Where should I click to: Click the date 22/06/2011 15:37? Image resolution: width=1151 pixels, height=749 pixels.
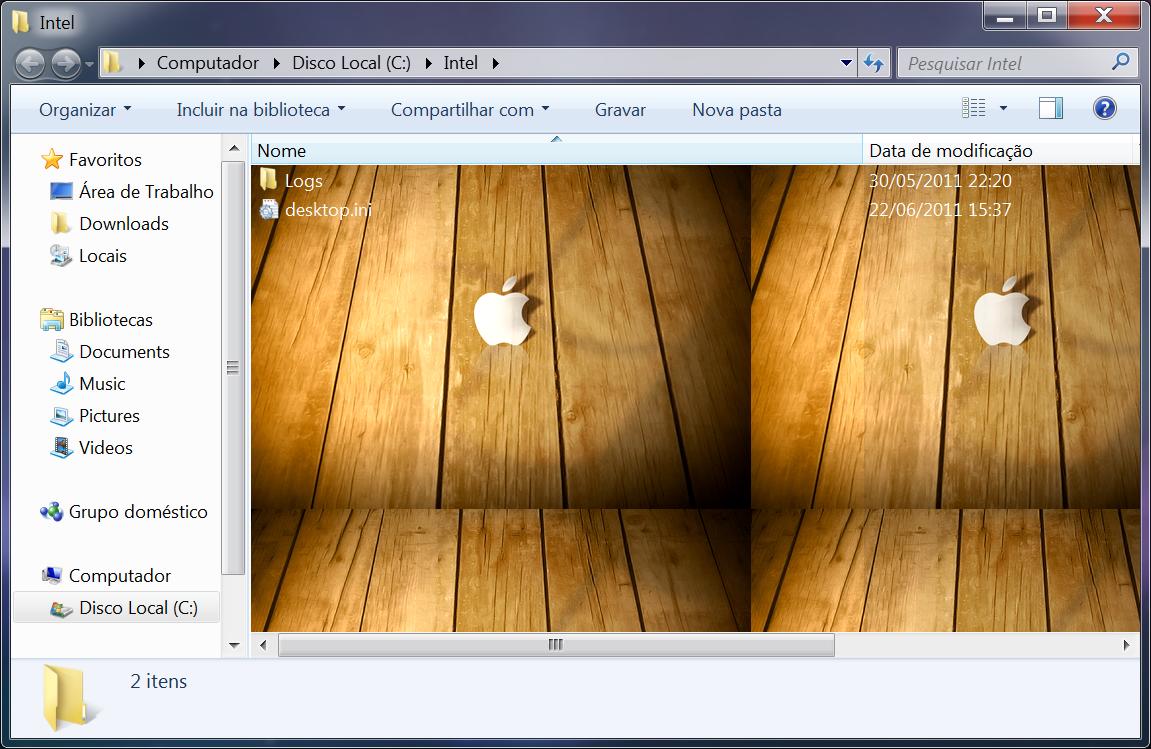[940, 210]
